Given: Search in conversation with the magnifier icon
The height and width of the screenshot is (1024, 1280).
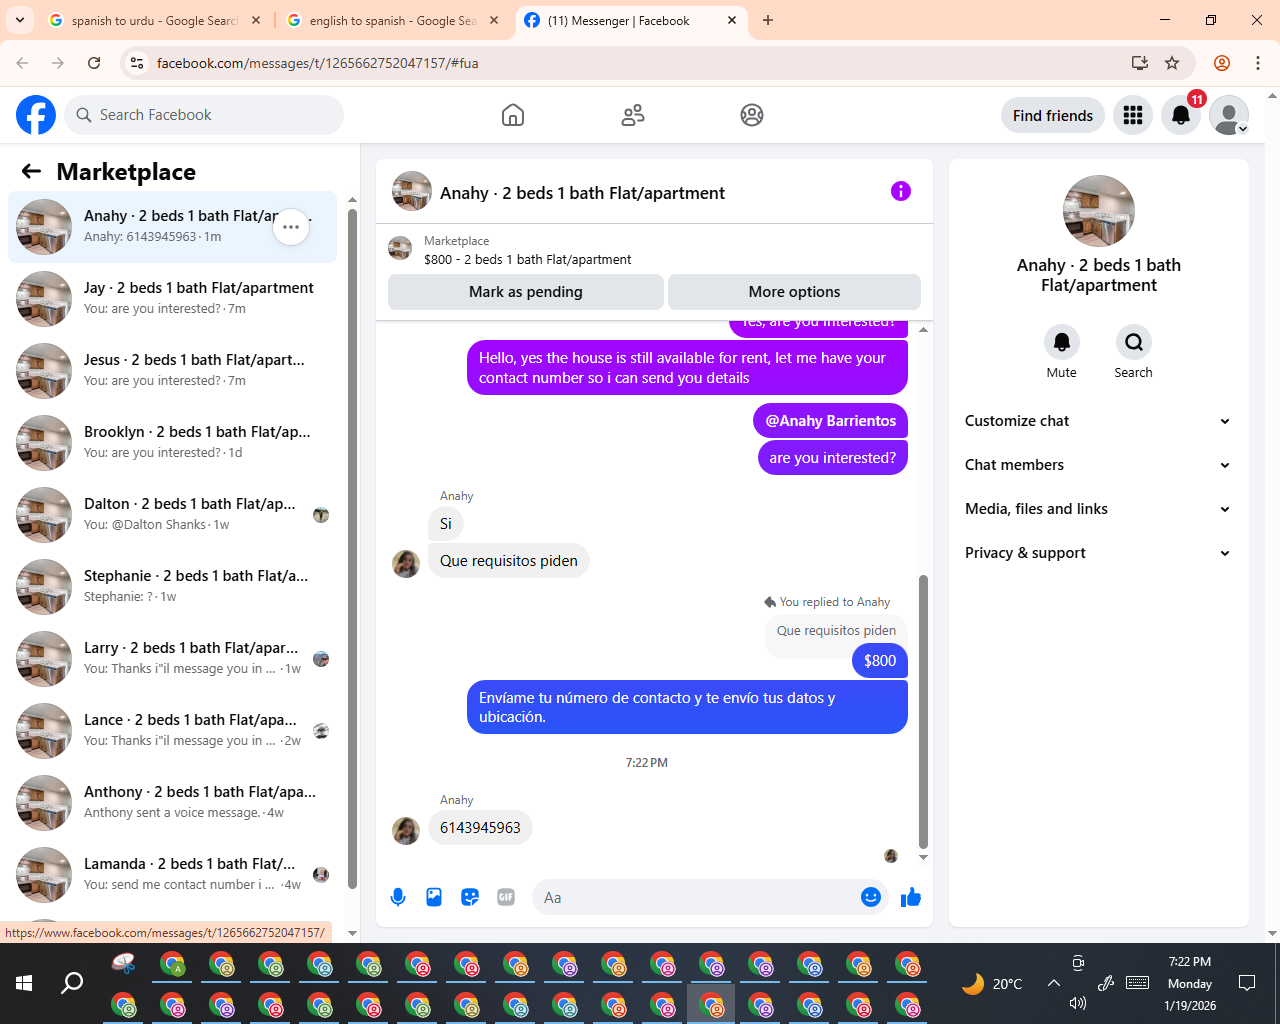Looking at the screenshot, I should (1134, 342).
